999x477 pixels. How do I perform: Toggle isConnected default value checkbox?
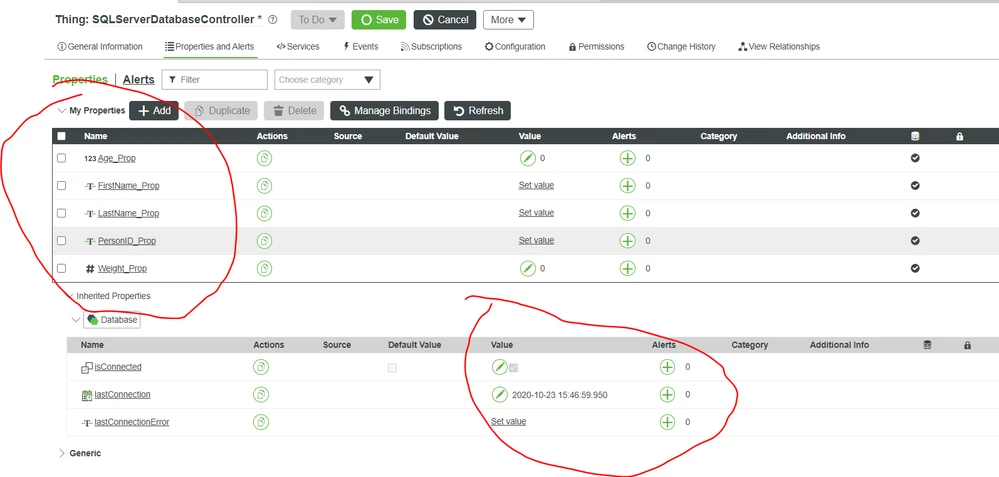pyautogui.click(x=392, y=367)
